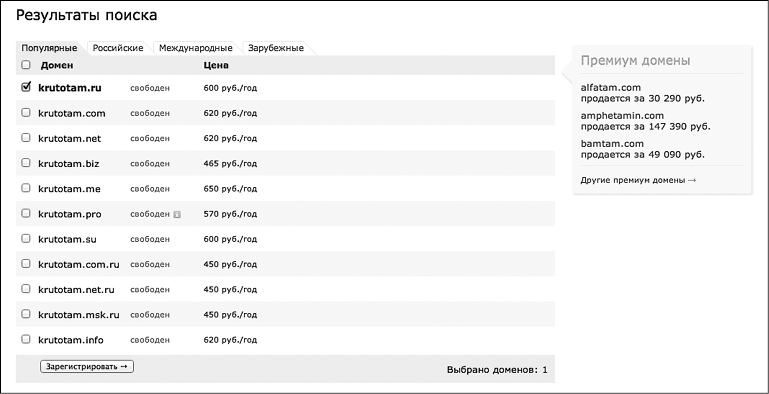This screenshot has height=394, width=769.
Task: Select the krutotam.net checkbox
Action: coord(26,137)
